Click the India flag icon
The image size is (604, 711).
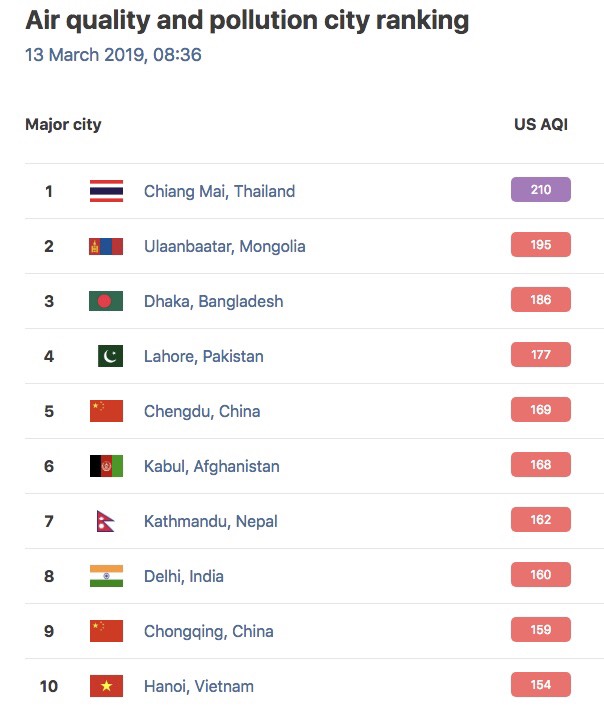pyautogui.click(x=106, y=576)
